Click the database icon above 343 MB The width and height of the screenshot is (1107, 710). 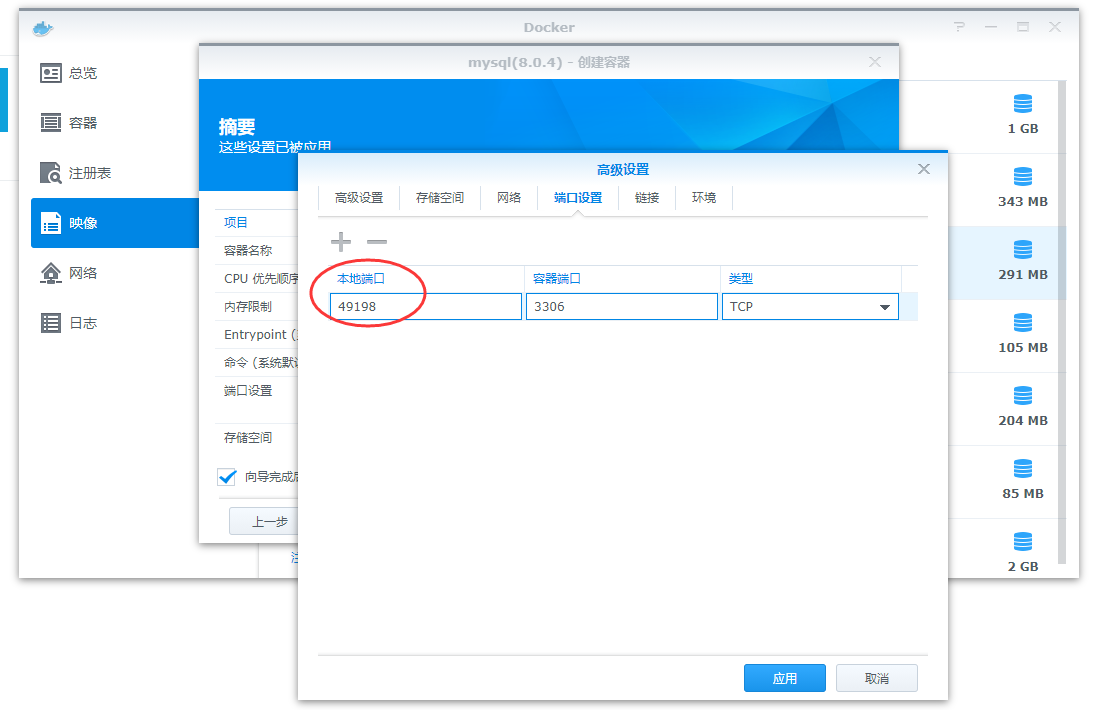(x=1022, y=177)
